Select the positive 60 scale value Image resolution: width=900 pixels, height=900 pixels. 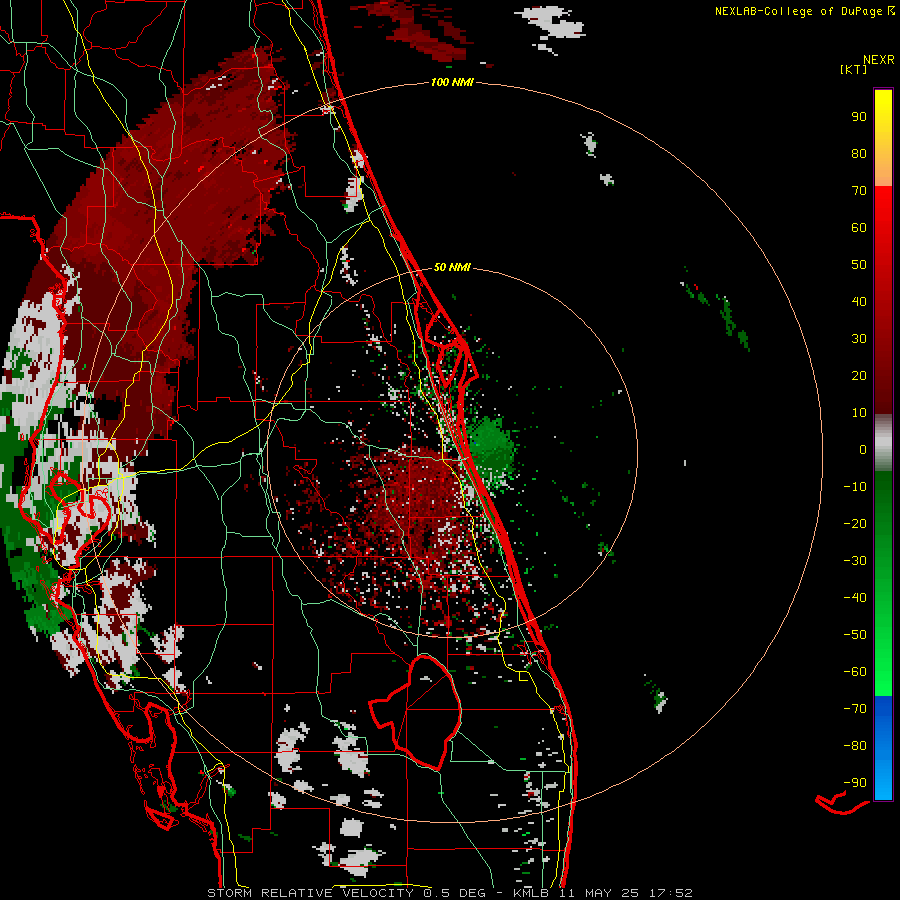coord(859,228)
